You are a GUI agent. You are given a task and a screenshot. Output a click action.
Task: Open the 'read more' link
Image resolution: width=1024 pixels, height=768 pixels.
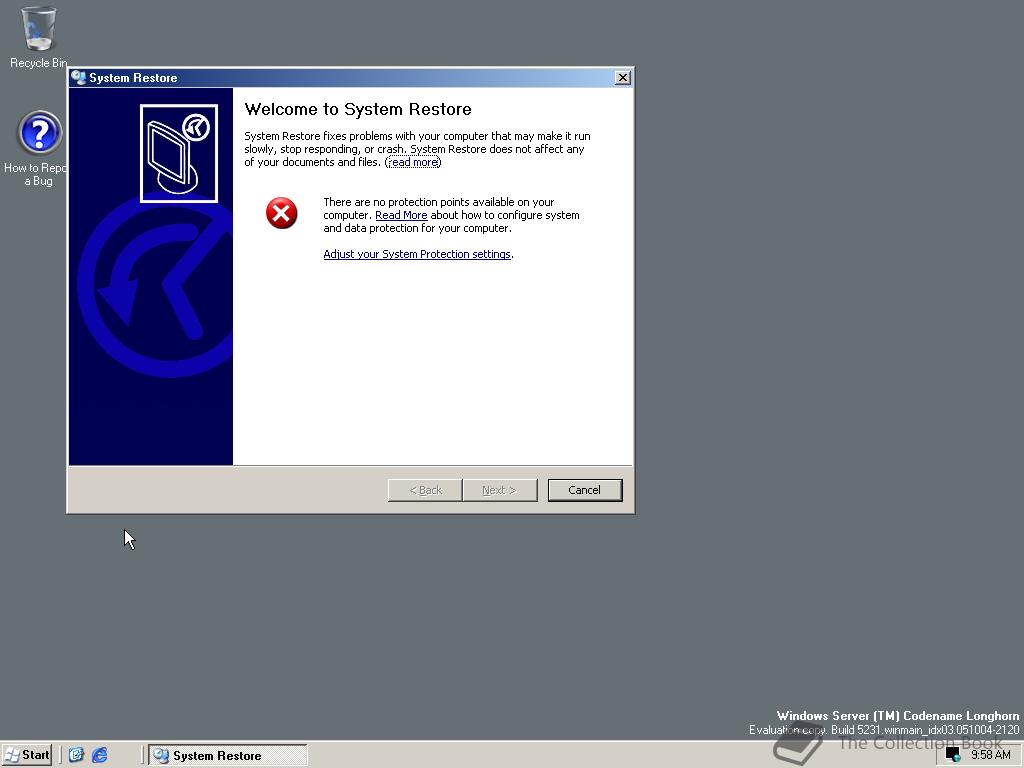pyautogui.click(x=413, y=162)
